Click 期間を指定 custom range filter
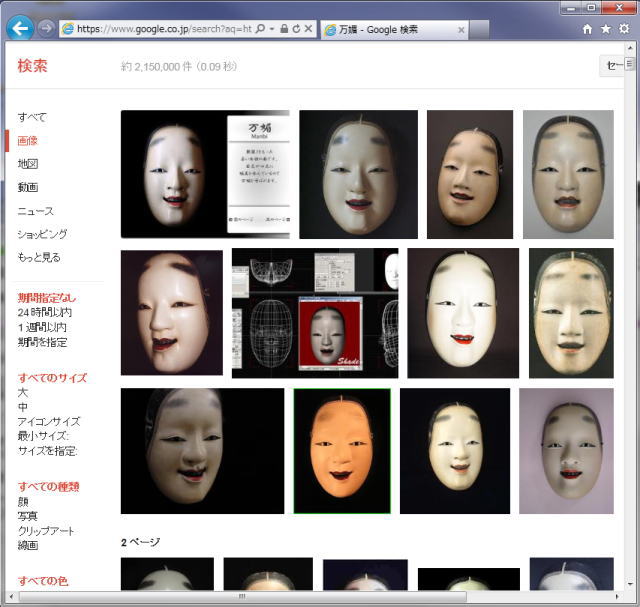Viewport: 640px width, 607px height. coord(42,342)
